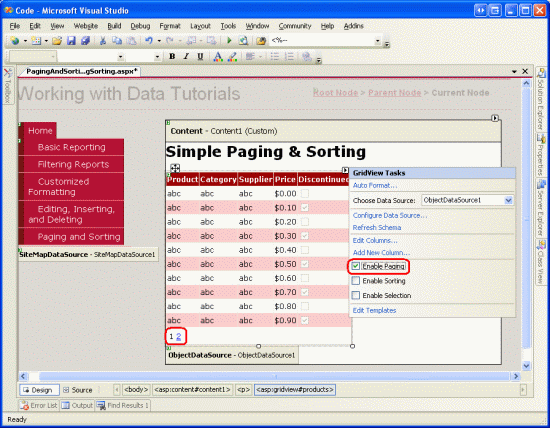Screen dimensions: 550x428
Task: Click the Auto Format link
Action: click(375, 185)
